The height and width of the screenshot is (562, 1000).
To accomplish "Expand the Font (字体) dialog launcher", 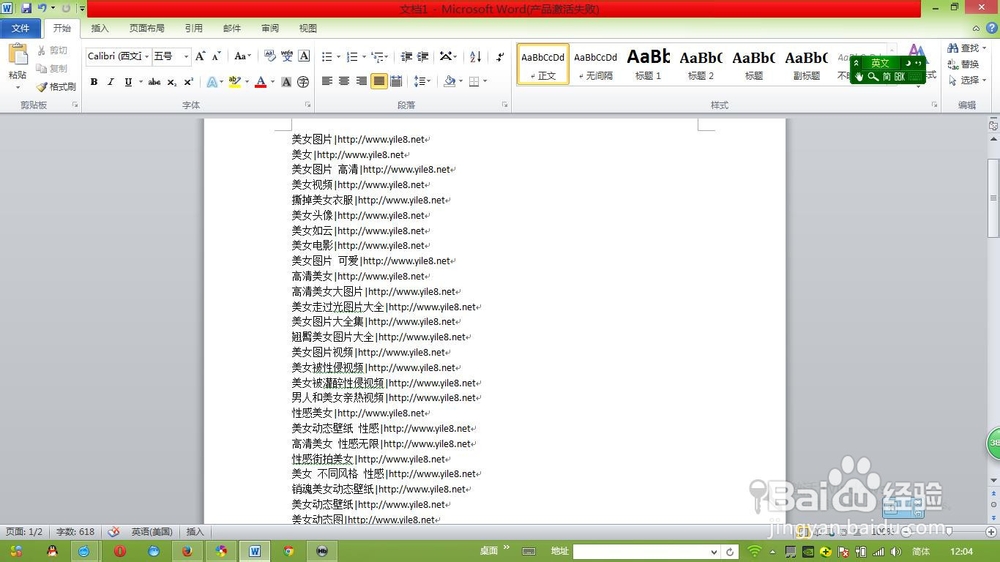I will click(x=307, y=105).
